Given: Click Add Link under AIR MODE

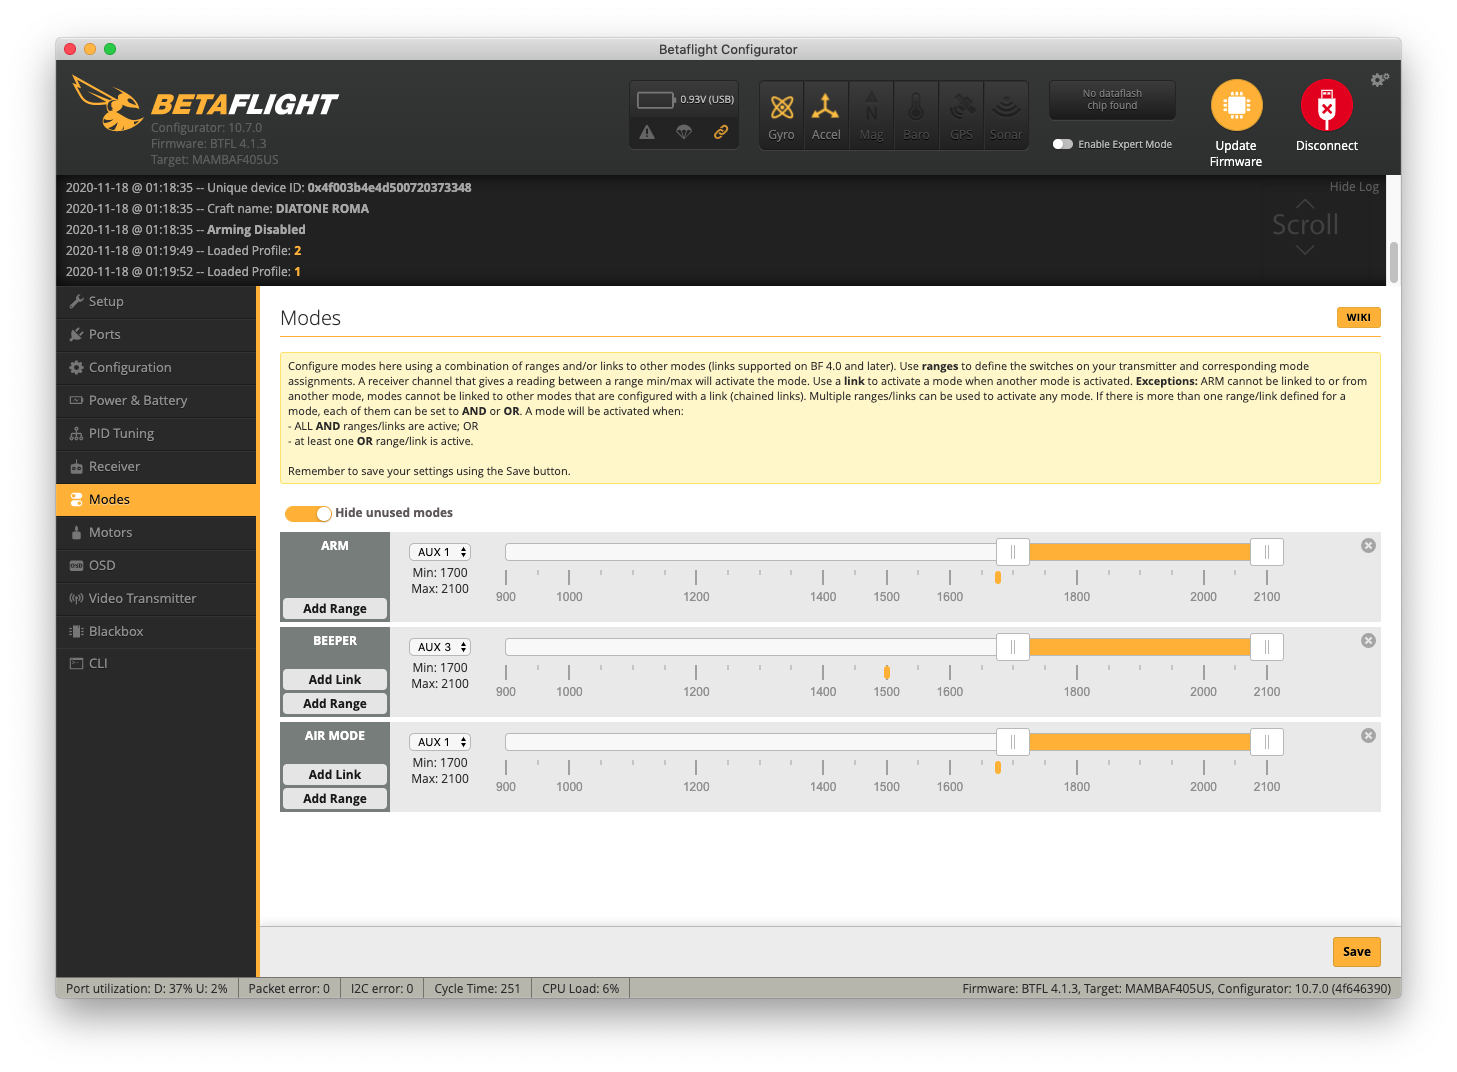Looking at the screenshot, I should tap(335, 774).
